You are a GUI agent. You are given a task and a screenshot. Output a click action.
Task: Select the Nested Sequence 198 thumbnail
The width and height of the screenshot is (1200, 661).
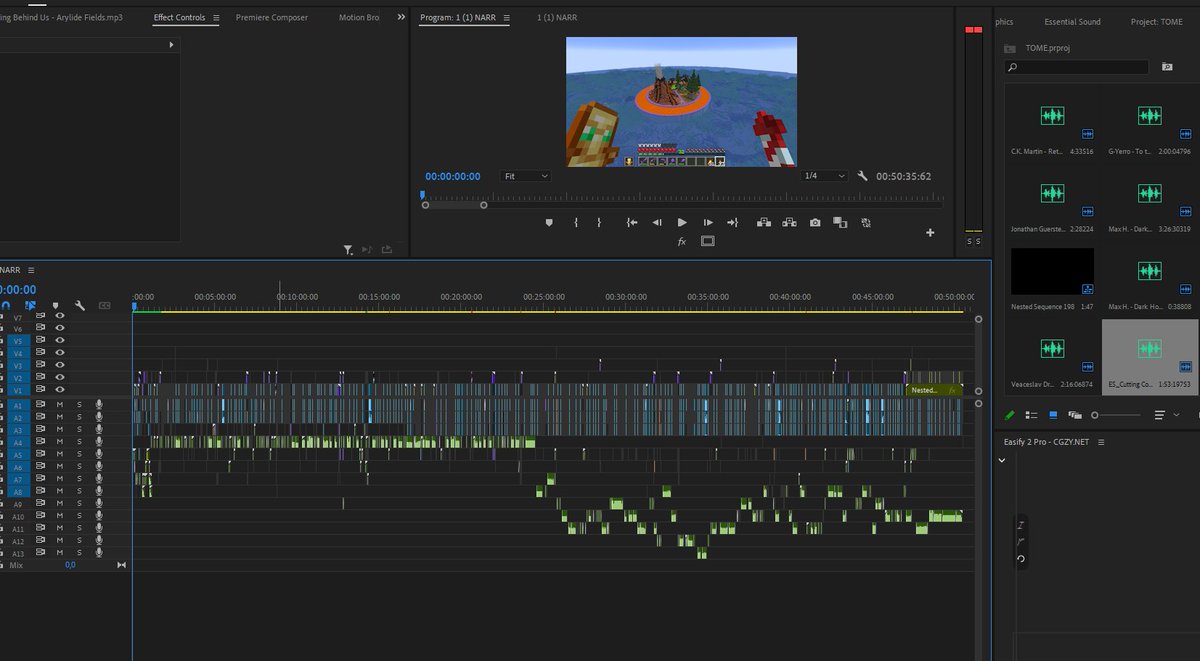point(1052,270)
